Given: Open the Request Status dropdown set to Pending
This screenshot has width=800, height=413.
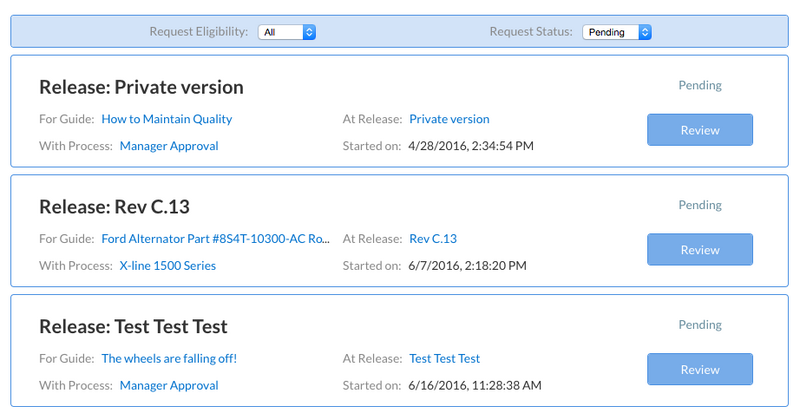Looking at the screenshot, I should [616, 32].
